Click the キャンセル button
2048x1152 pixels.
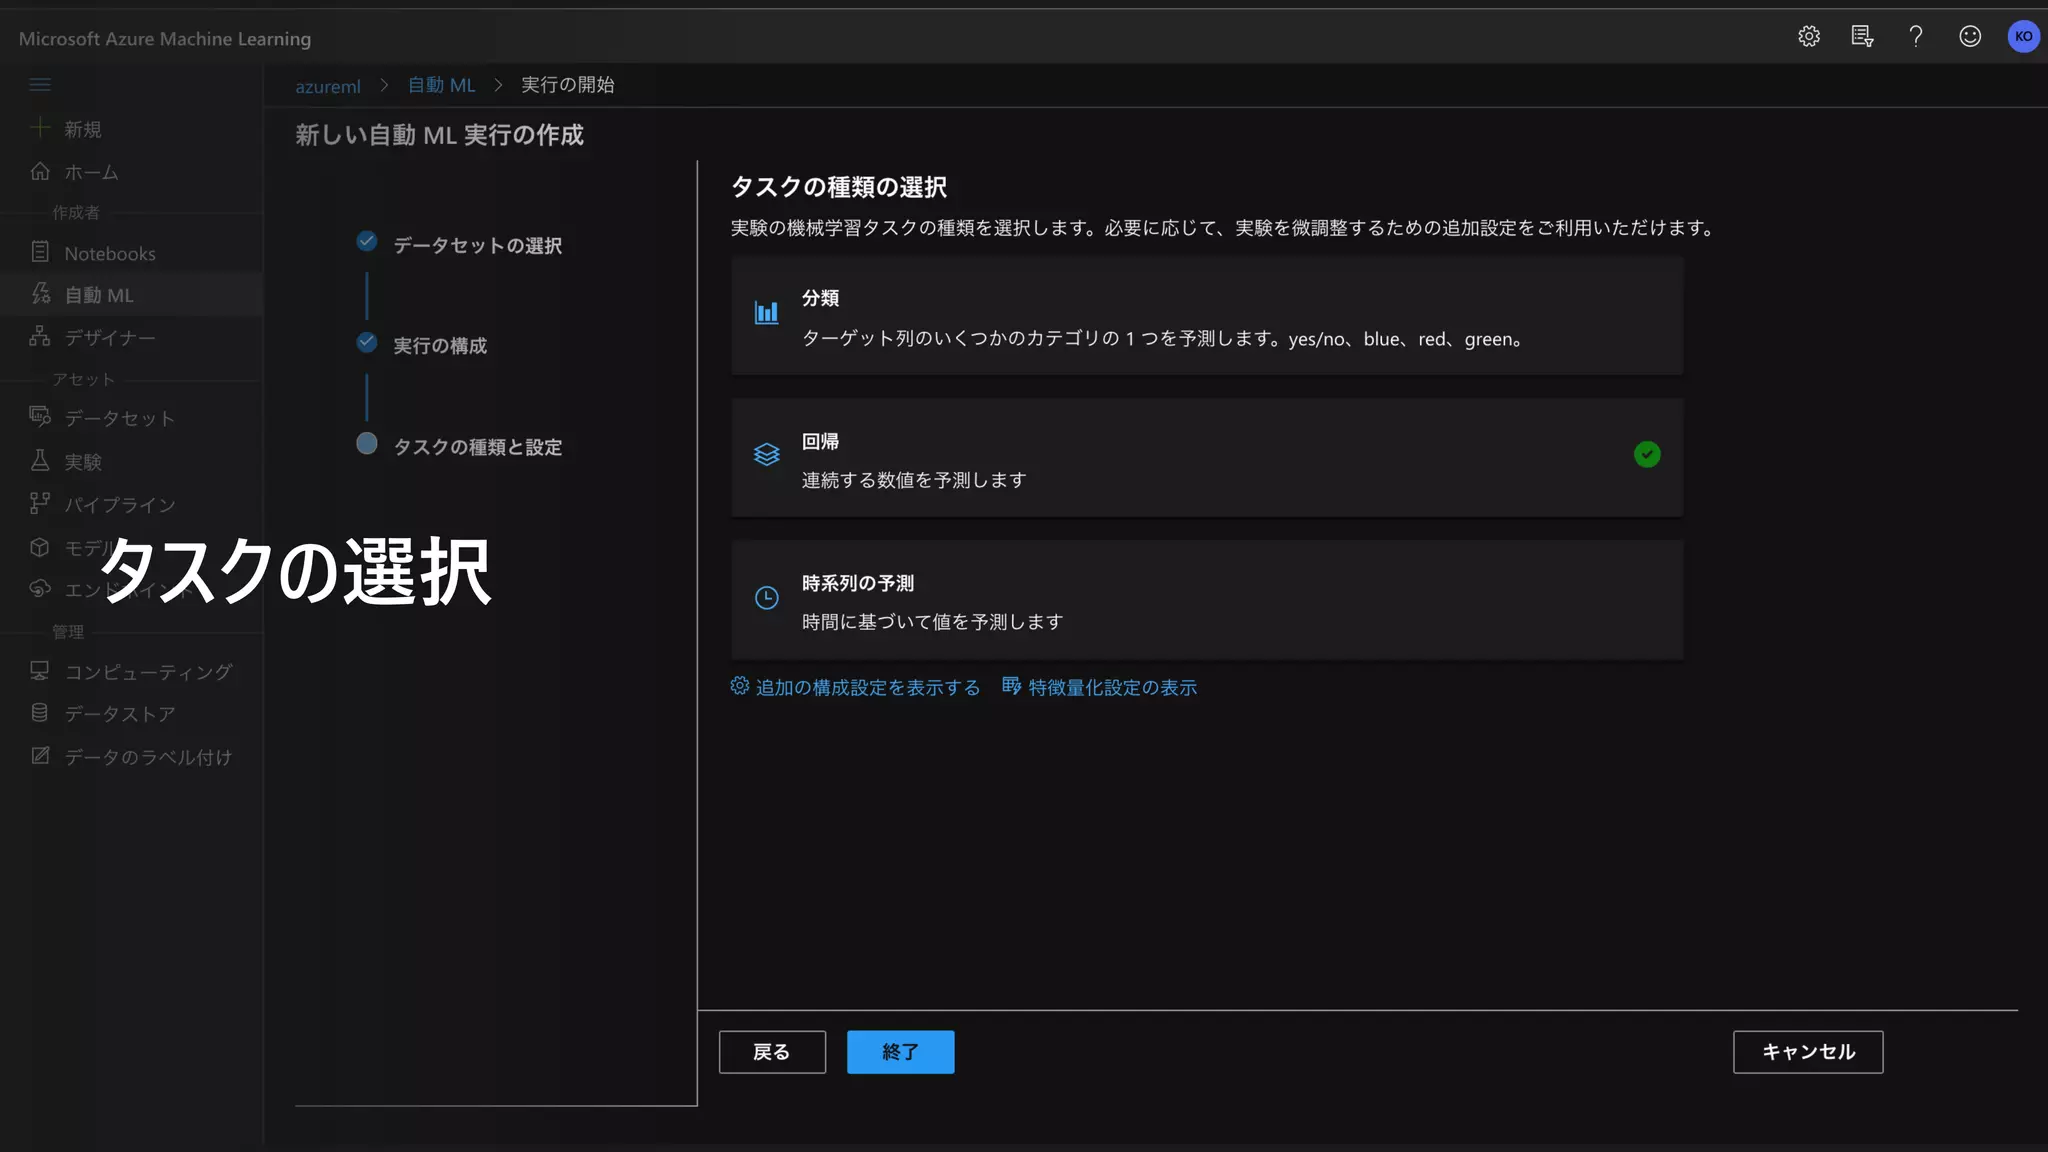(x=1808, y=1052)
